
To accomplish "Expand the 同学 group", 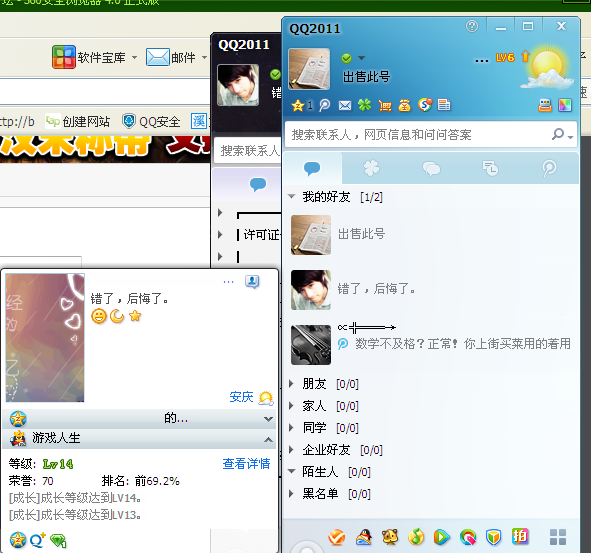I will pyautogui.click(x=291, y=427).
